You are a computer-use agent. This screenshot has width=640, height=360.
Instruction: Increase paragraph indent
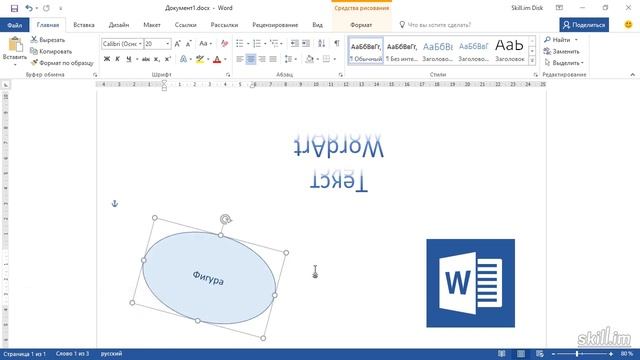point(306,43)
